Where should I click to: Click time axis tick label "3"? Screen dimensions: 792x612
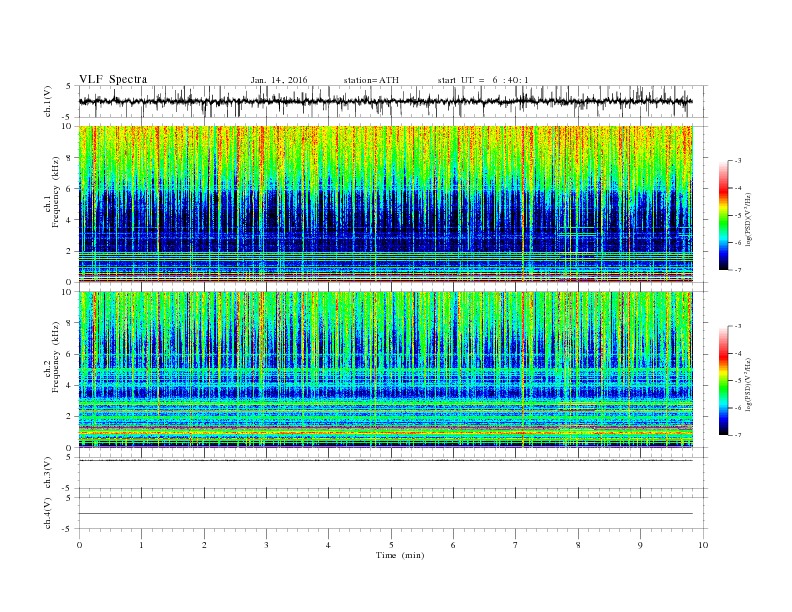pos(267,545)
